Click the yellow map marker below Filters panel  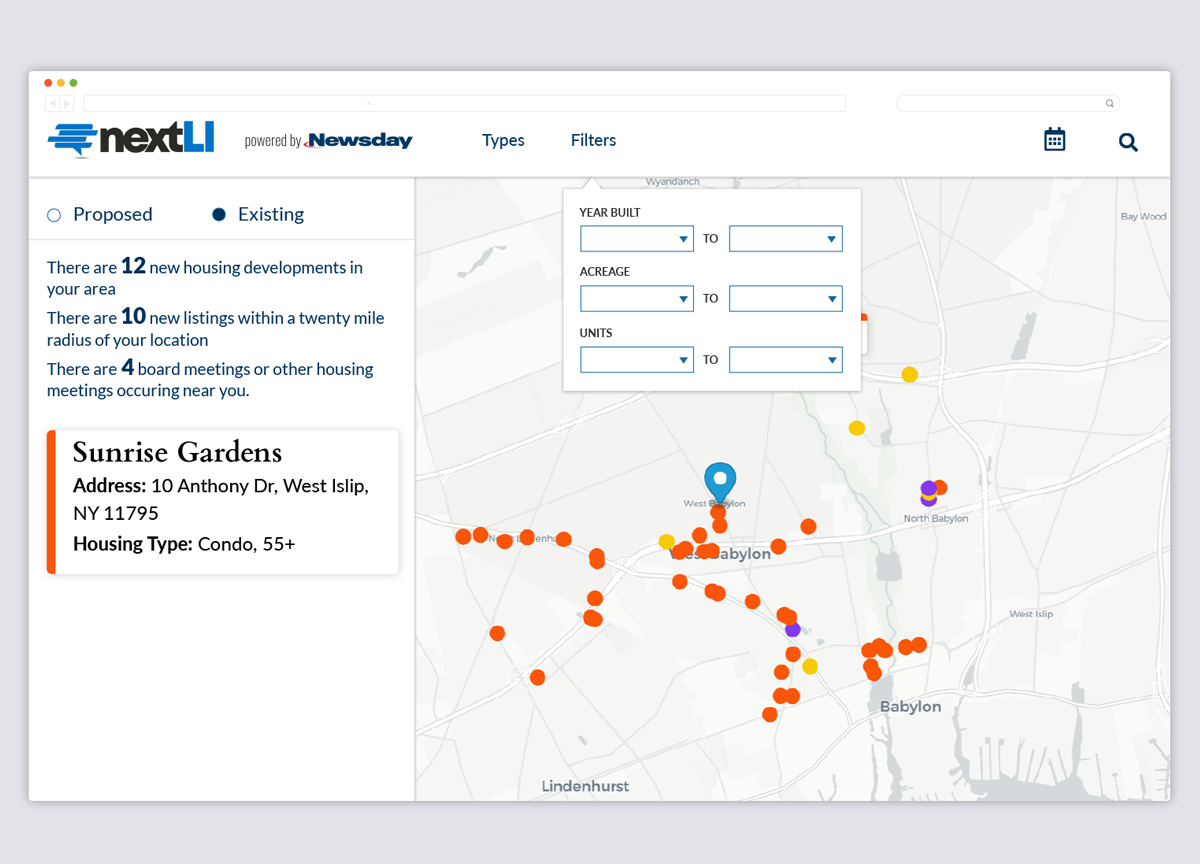pyautogui.click(x=909, y=375)
